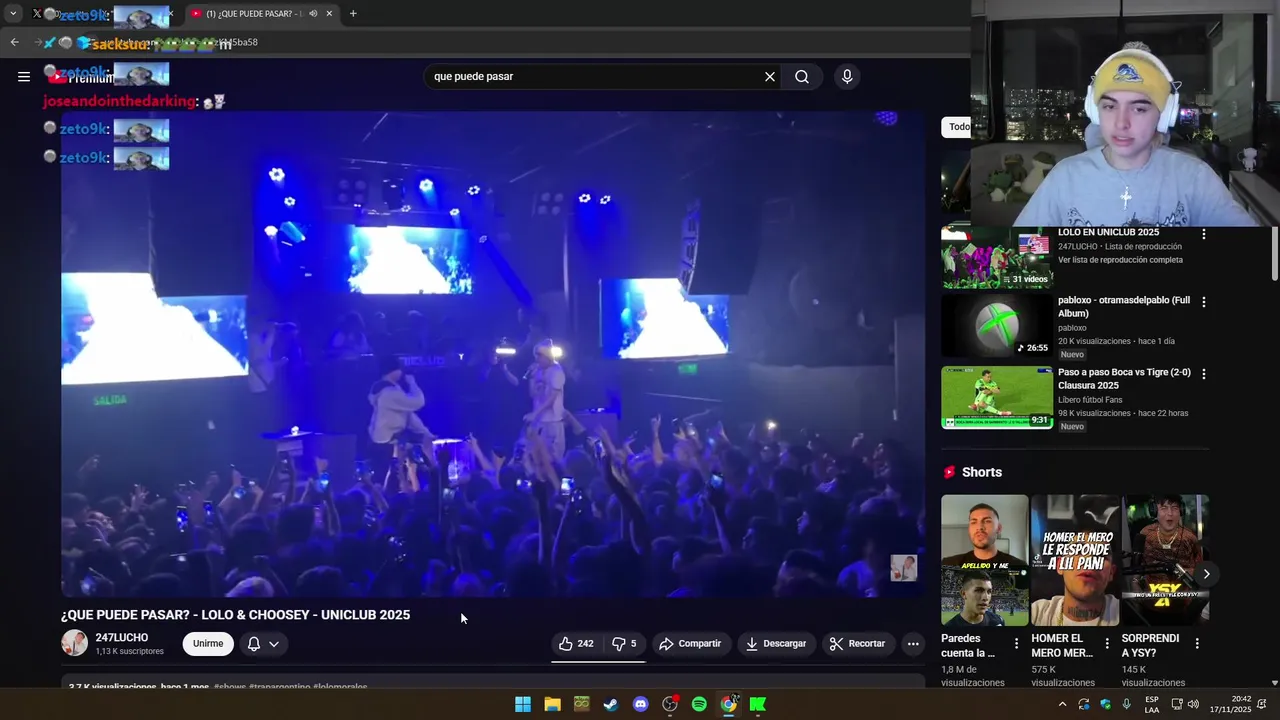The width and height of the screenshot is (1280, 720).
Task: Open Recortar clip tool
Action: (858, 644)
